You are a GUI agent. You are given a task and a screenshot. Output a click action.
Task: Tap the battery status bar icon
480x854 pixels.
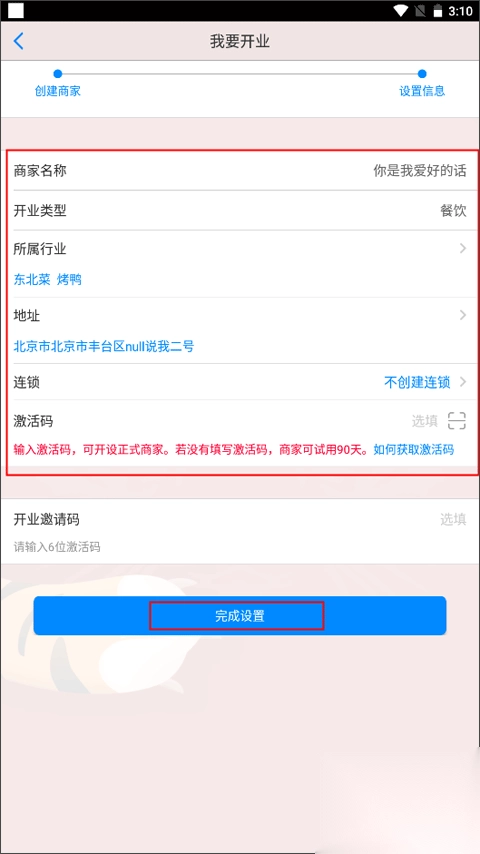[438, 10]
